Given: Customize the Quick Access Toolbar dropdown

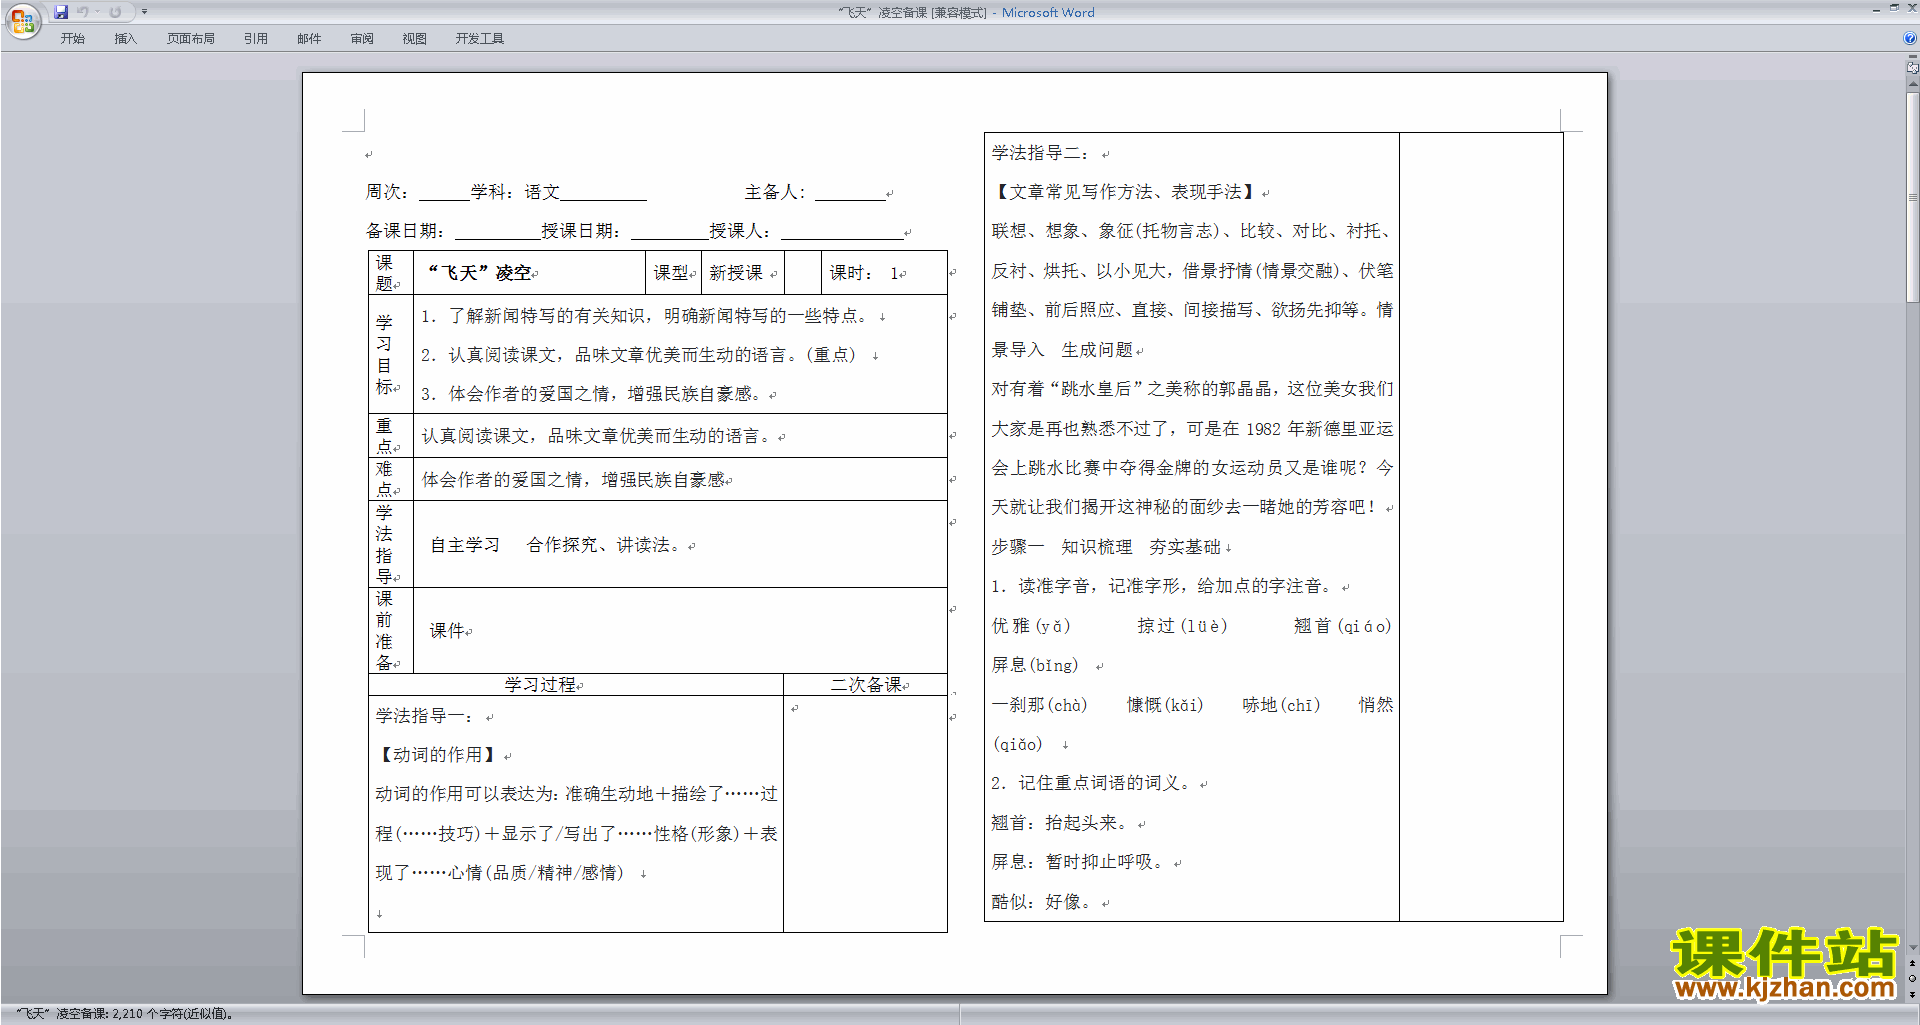Looking at the screenshot, I should 145,12.
